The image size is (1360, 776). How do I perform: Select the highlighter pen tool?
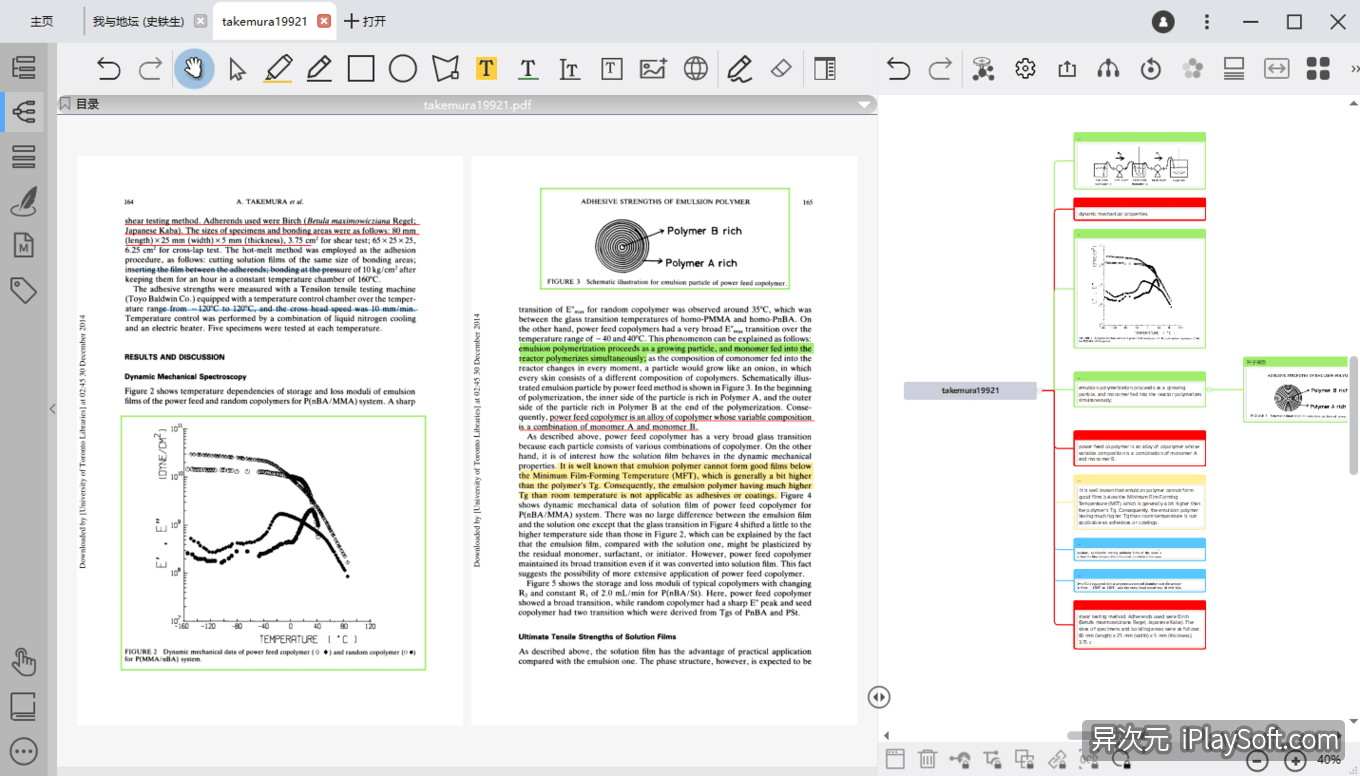[279, 68]
